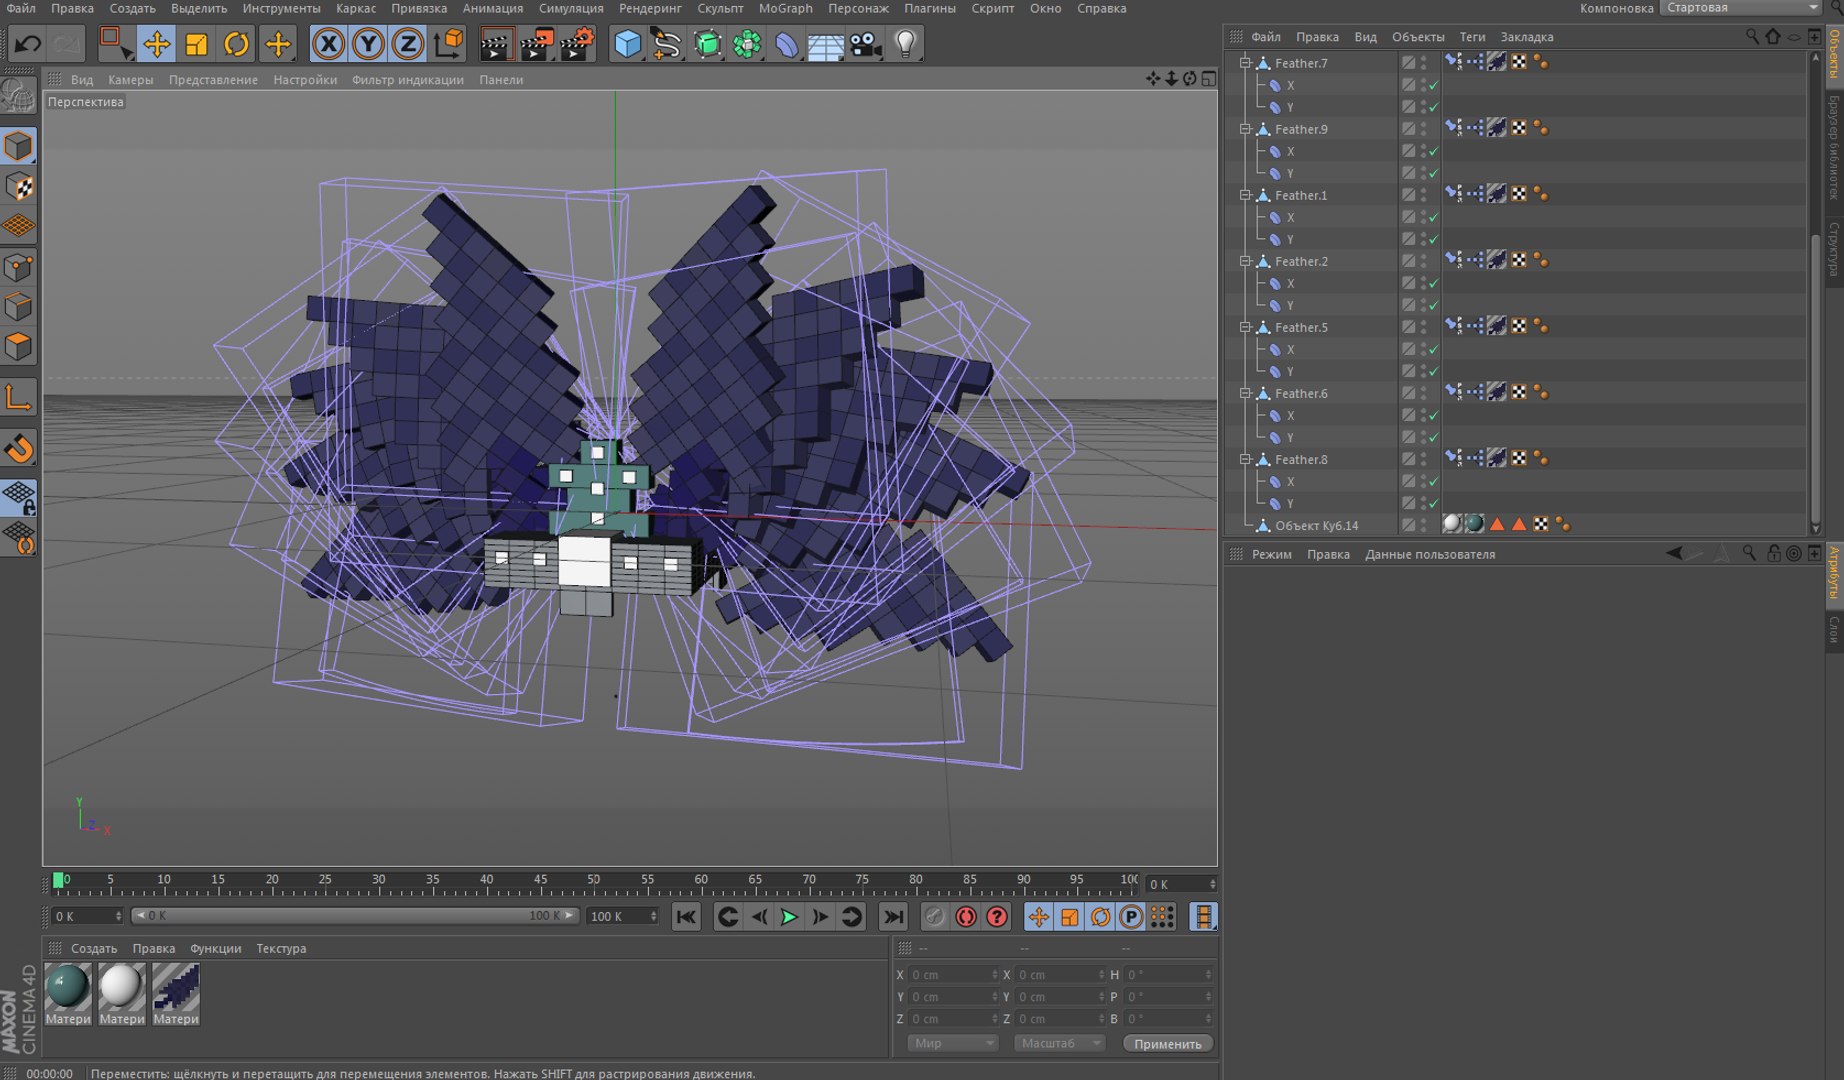
Task: Open the MoGraph menu
Action: point(785,8)
